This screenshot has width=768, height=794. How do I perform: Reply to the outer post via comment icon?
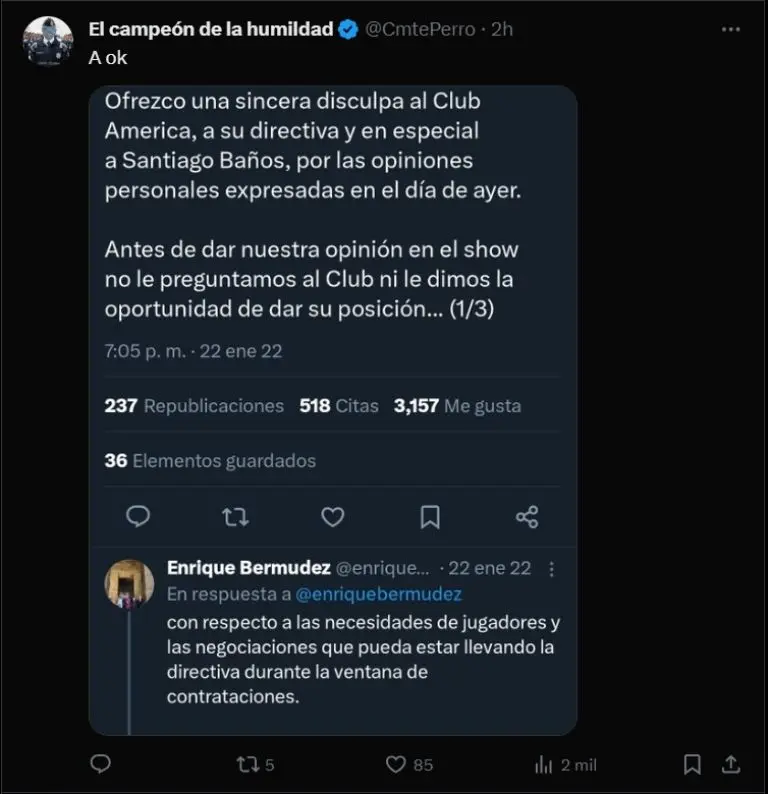point(100,764)
